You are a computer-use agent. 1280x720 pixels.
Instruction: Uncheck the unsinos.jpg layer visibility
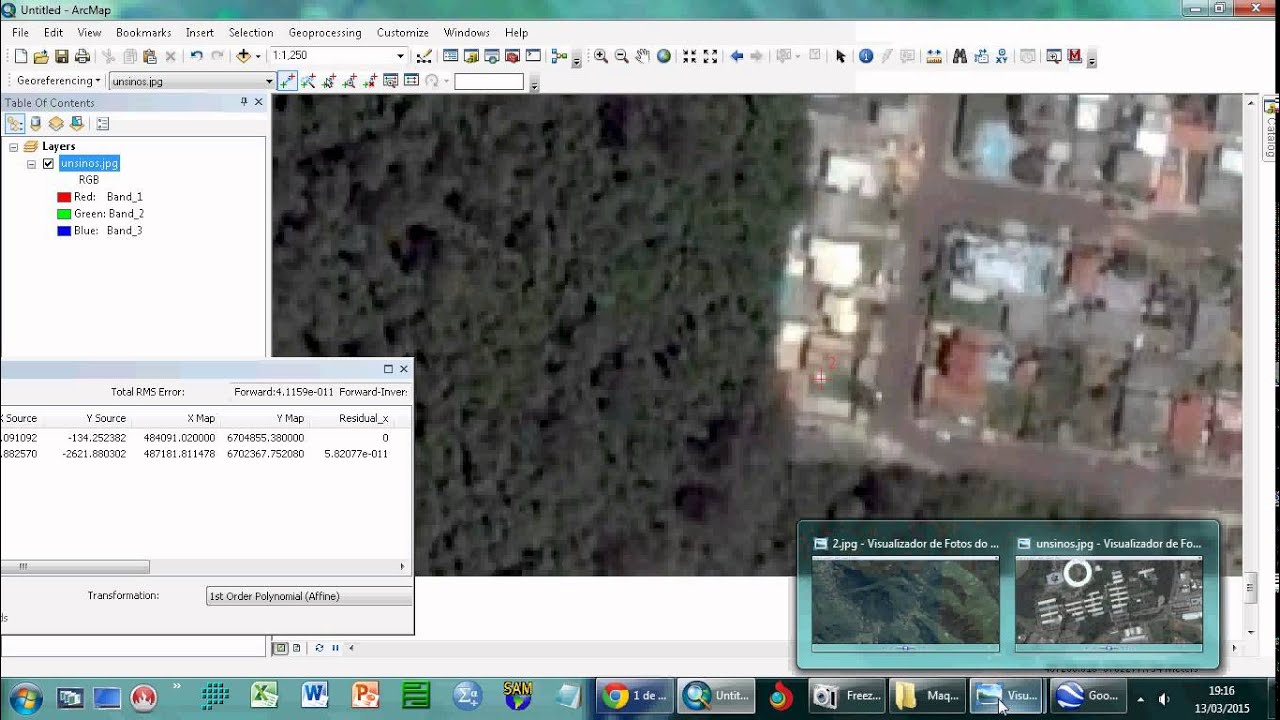click(48, 163)
